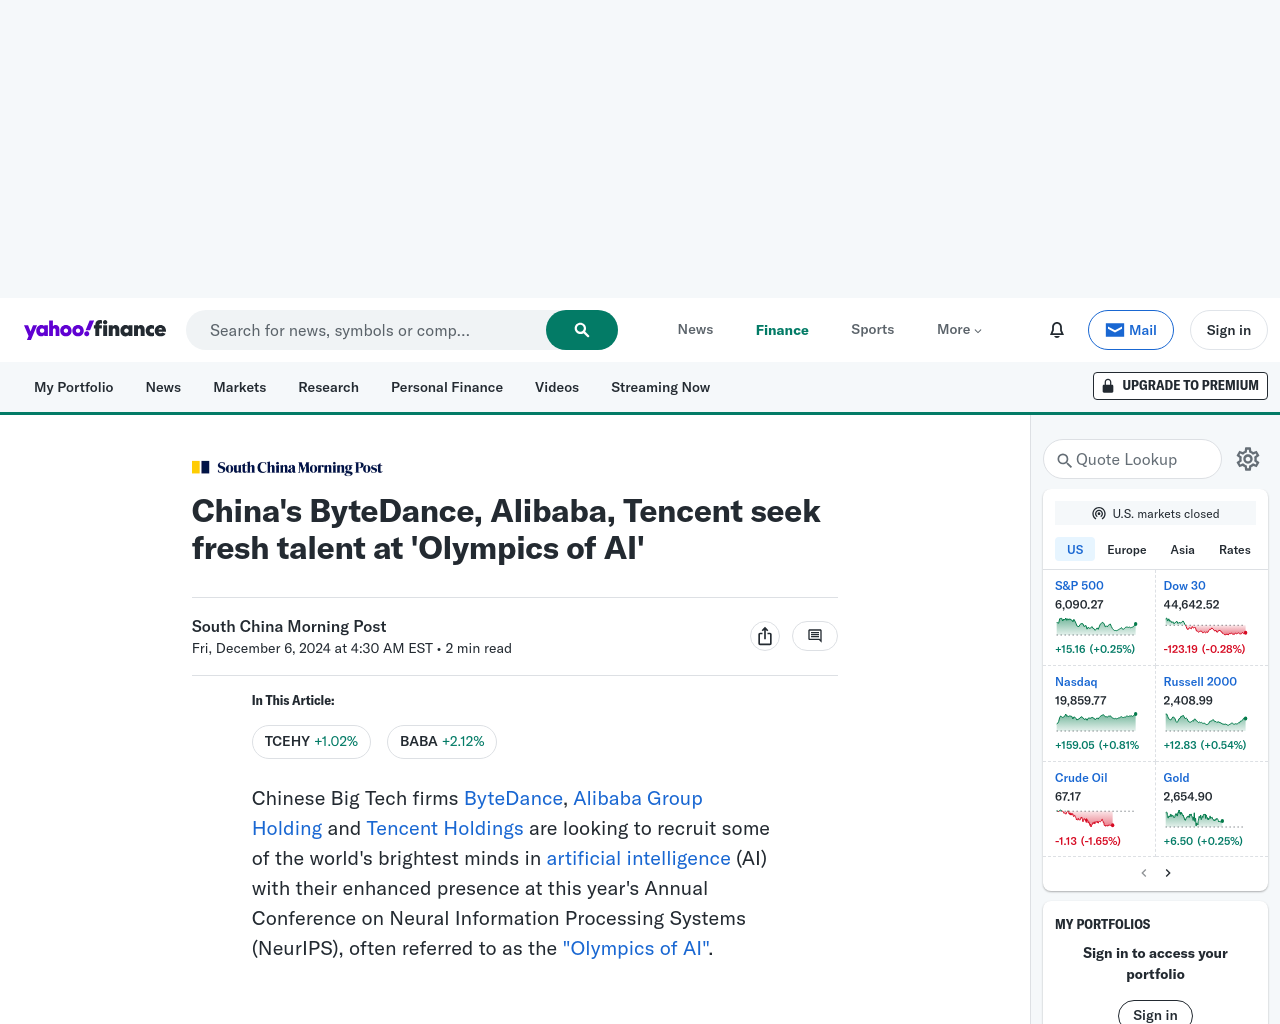Open the article comments icon
Screen dimensions: 1280x1024
point(815,636)
